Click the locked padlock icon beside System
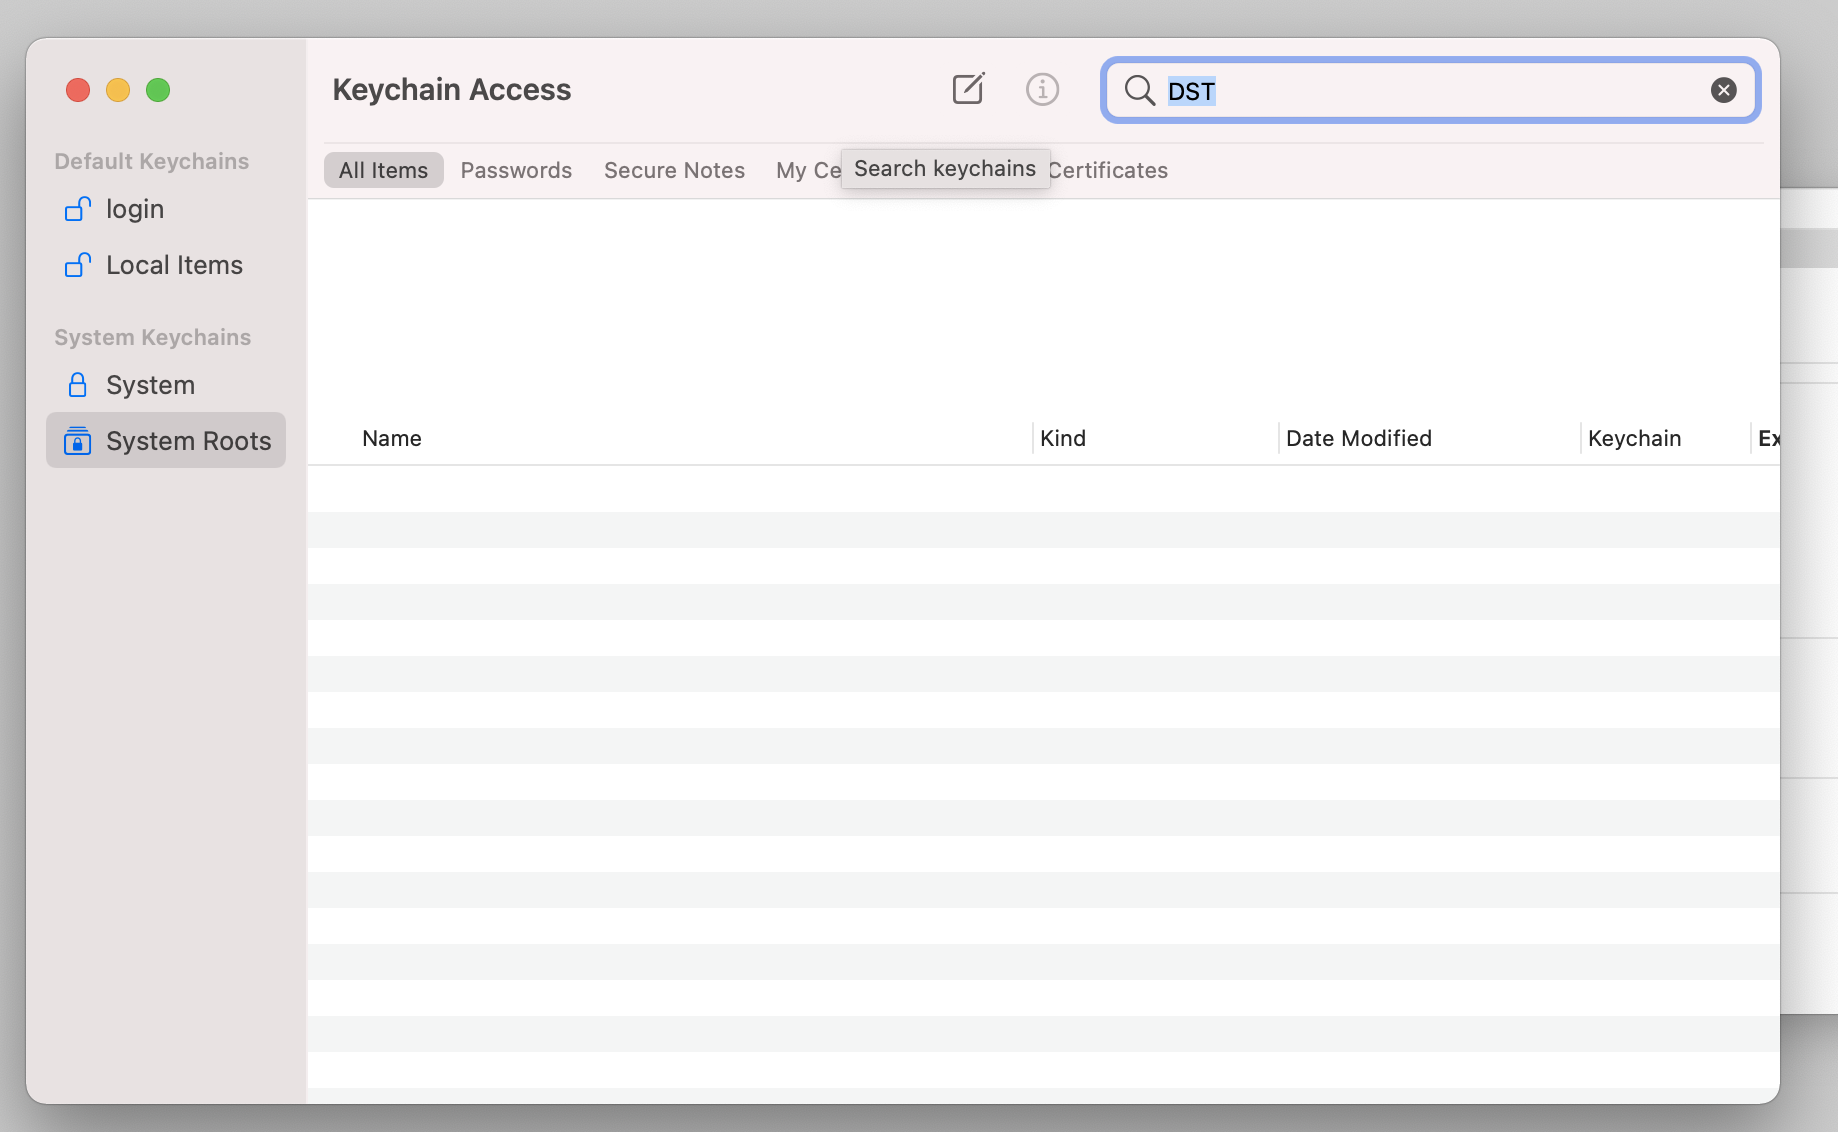Image resolution: width=1838 pixels, height=1132 pixels. pos(77,385)
